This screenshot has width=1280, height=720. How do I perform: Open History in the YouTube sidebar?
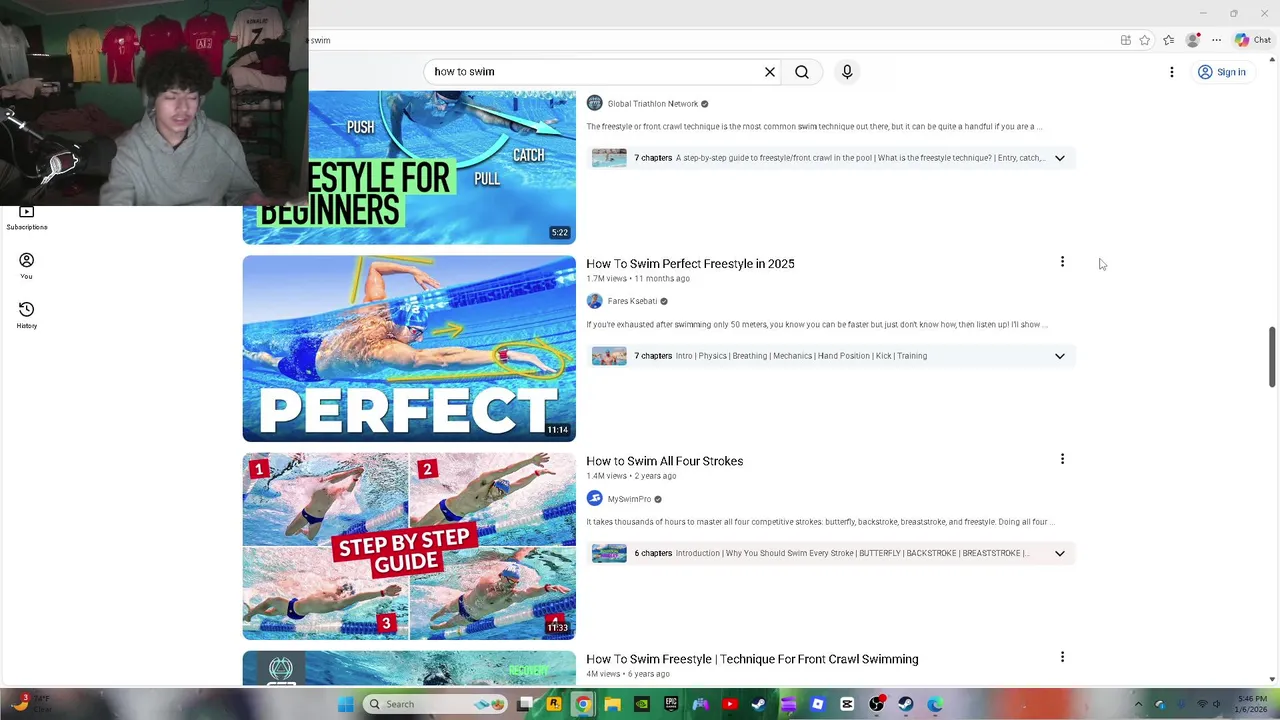click(27, 315)
